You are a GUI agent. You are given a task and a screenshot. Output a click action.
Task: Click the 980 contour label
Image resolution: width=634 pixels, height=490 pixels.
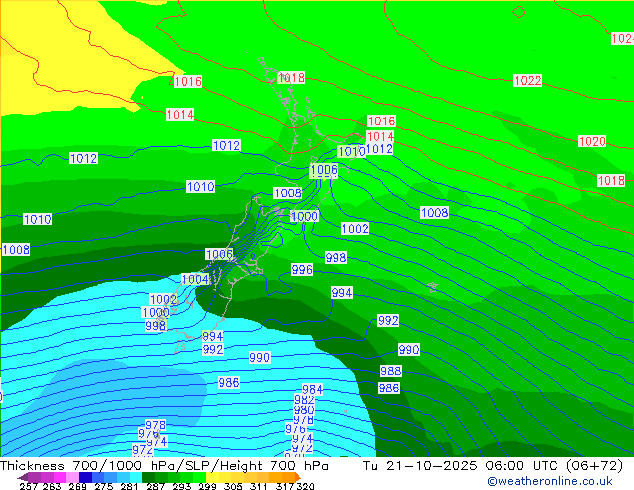pyautogui.click(x=304, y=410)
